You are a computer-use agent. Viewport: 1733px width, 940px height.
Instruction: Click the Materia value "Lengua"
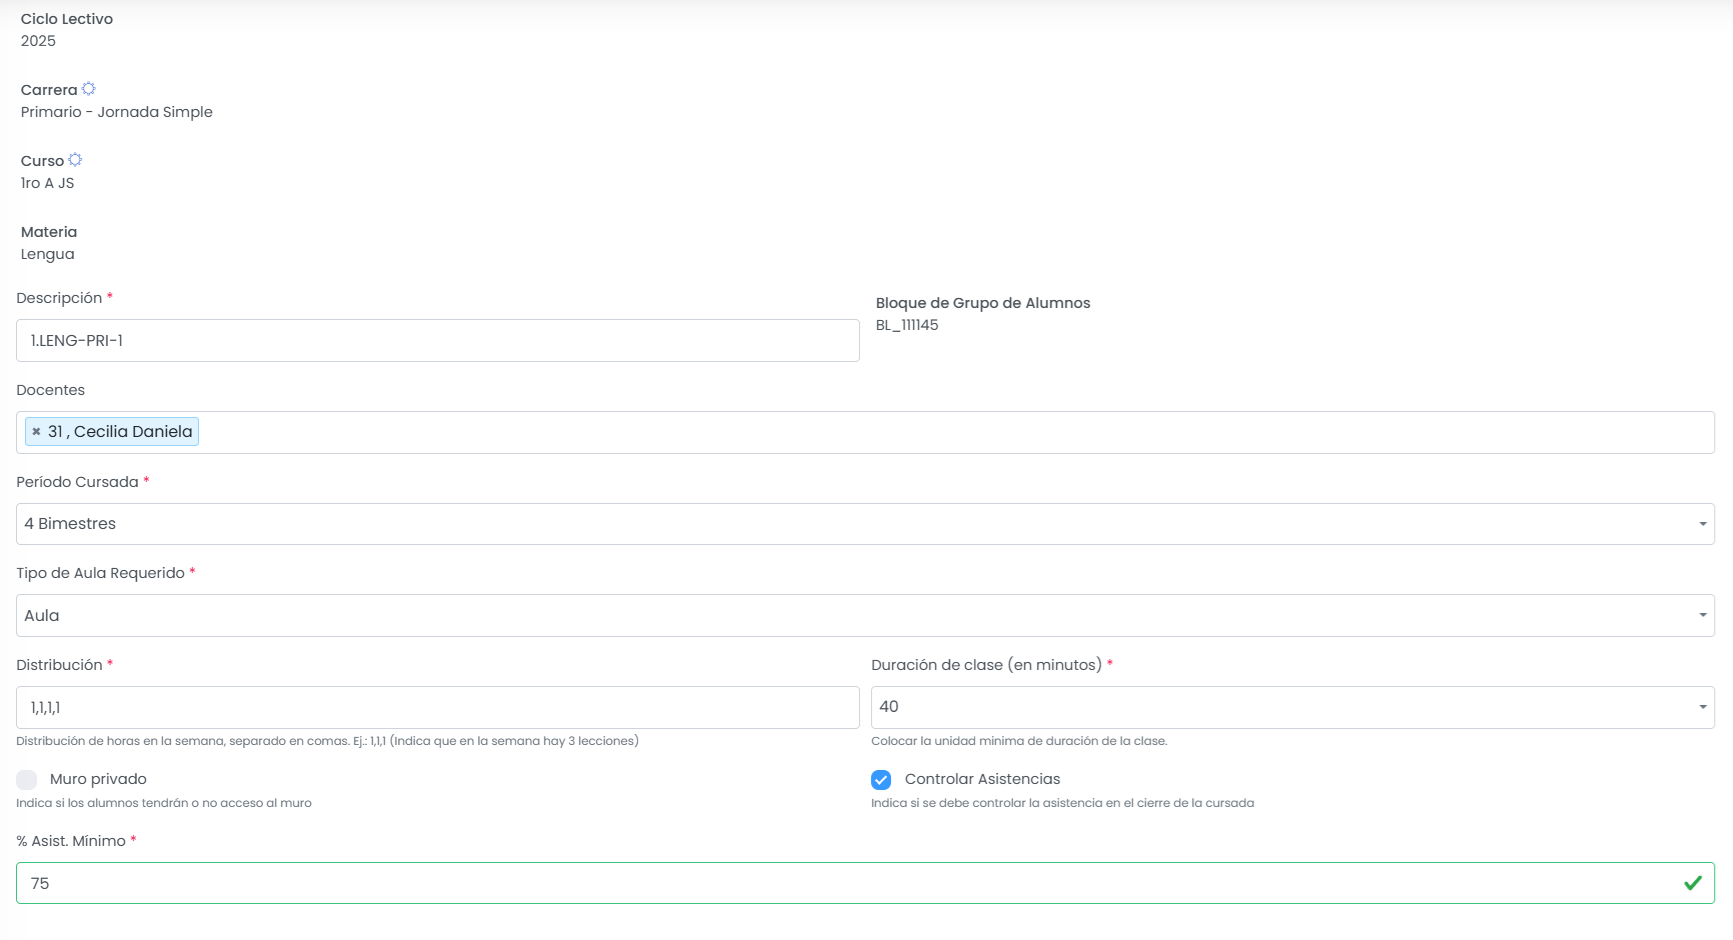48,254
